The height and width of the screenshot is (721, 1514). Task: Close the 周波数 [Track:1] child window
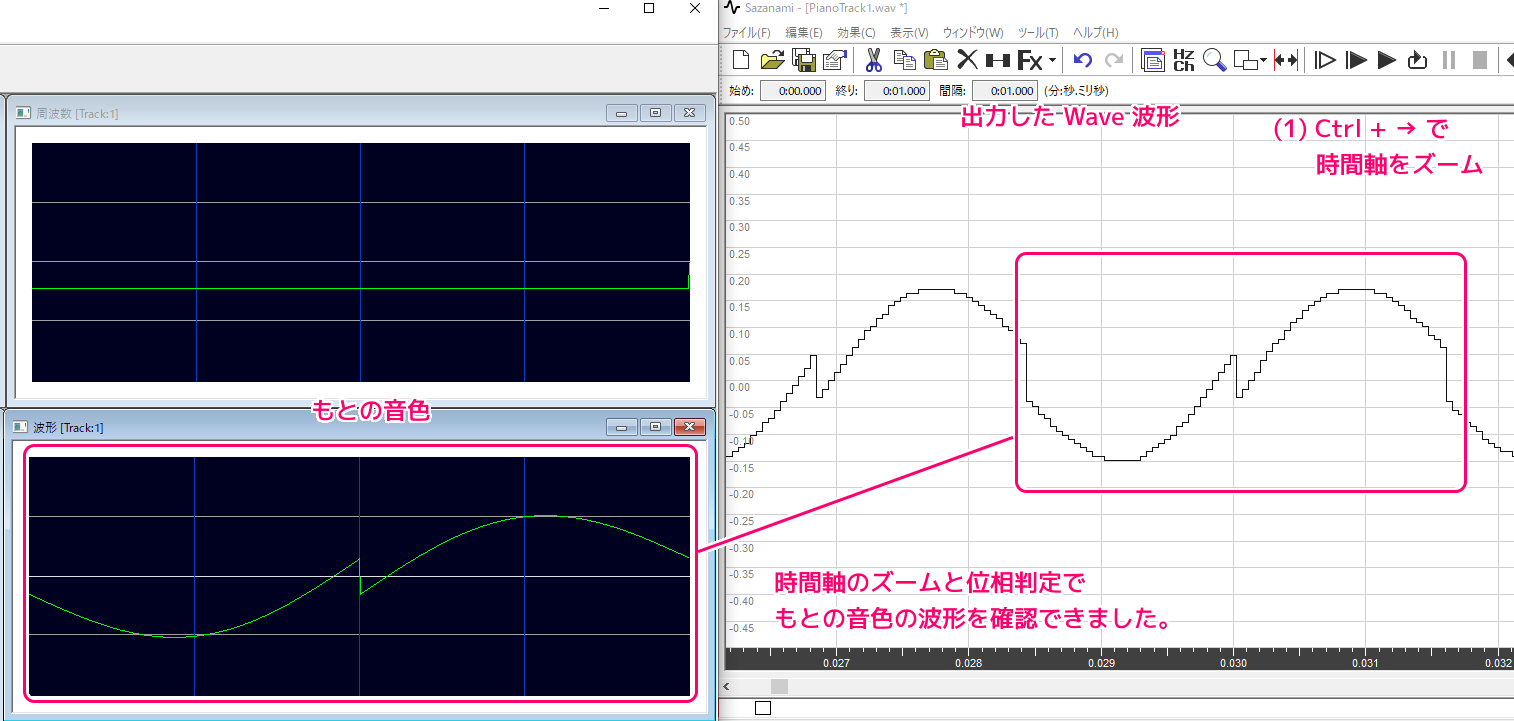pos(689,113)
